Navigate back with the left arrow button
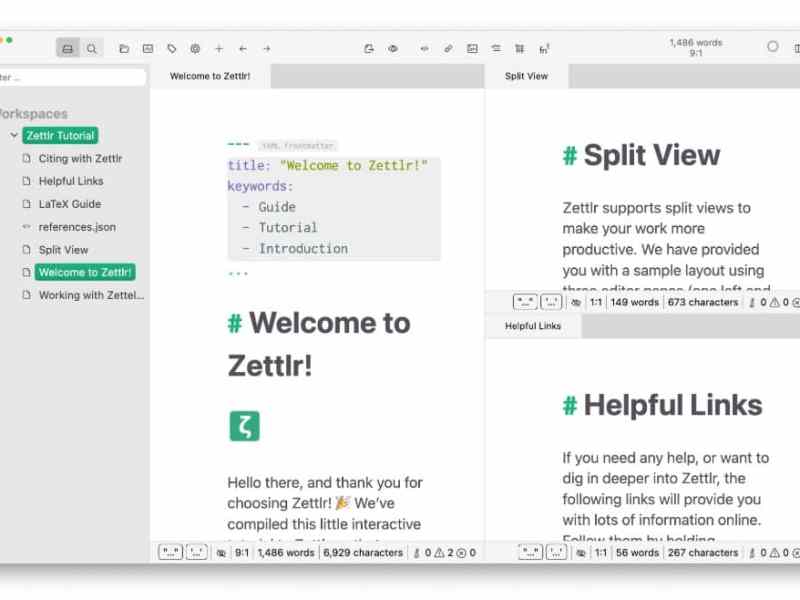 click(241, 48)
